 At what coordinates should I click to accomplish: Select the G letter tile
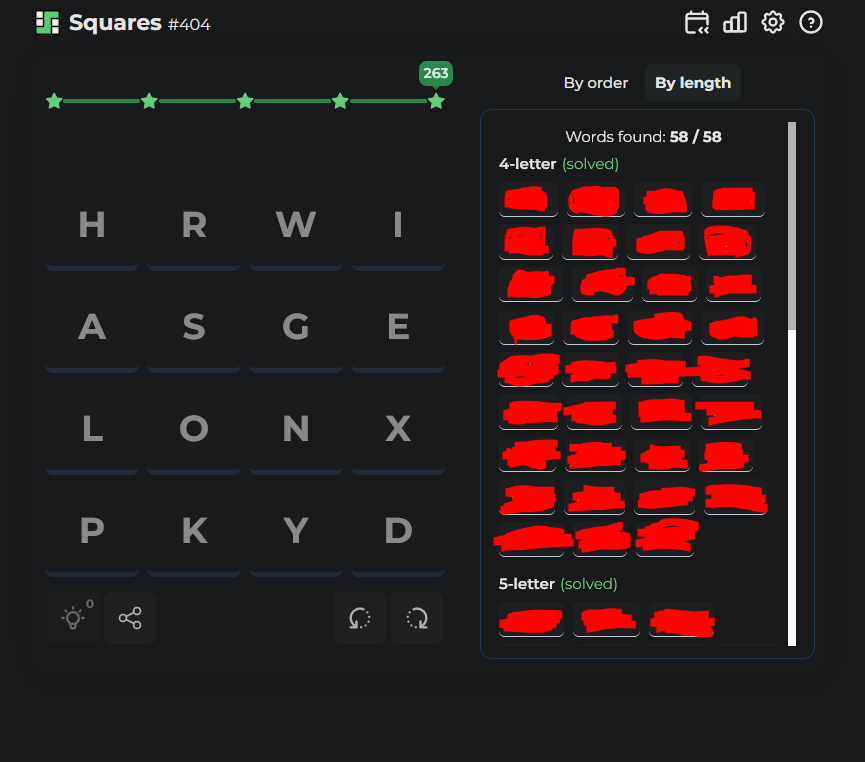tap(296, 327)
